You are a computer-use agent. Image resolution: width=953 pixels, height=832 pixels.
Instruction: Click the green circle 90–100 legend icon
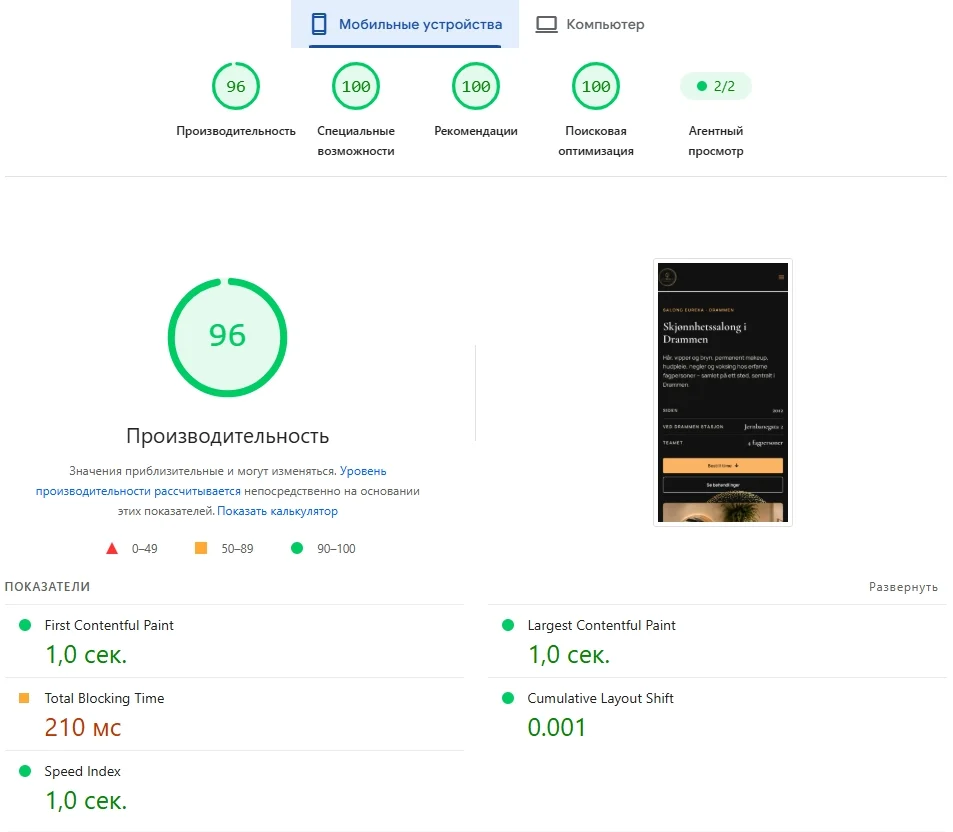[x=297, y=548]
